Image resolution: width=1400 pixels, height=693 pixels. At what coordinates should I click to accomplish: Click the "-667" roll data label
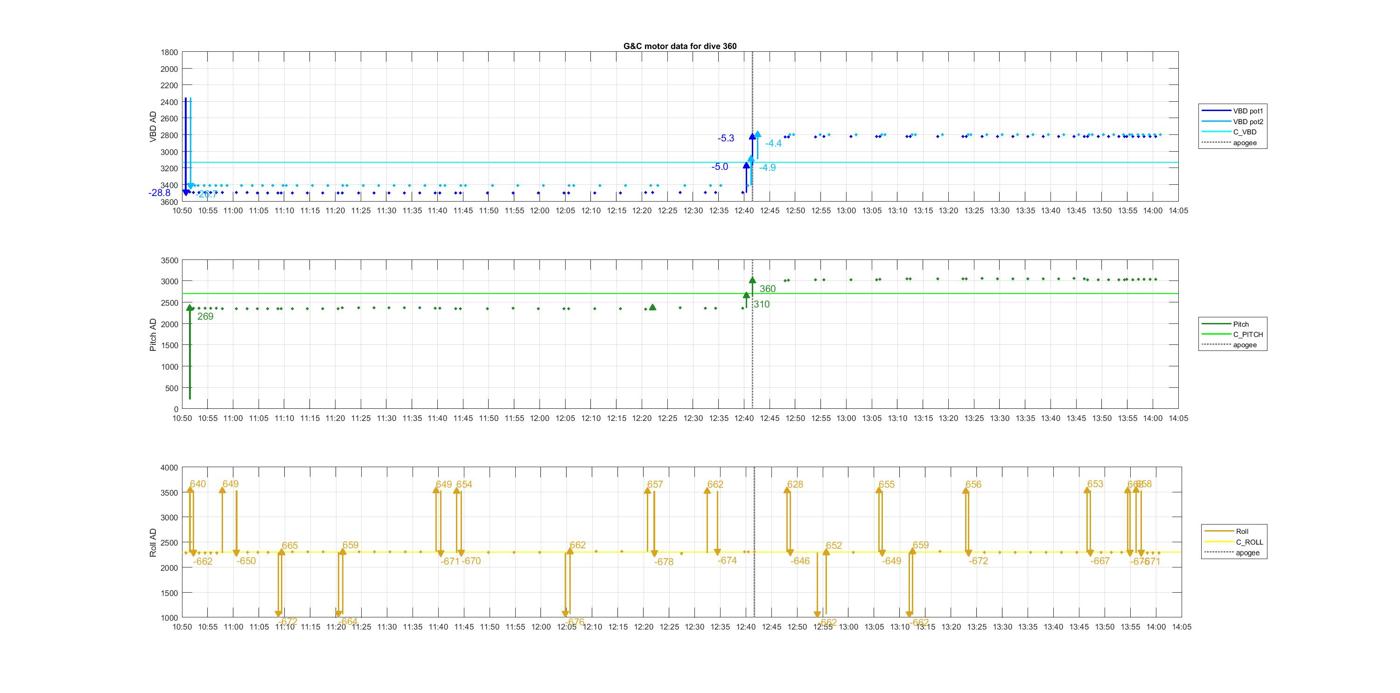tap(1100, 561)
